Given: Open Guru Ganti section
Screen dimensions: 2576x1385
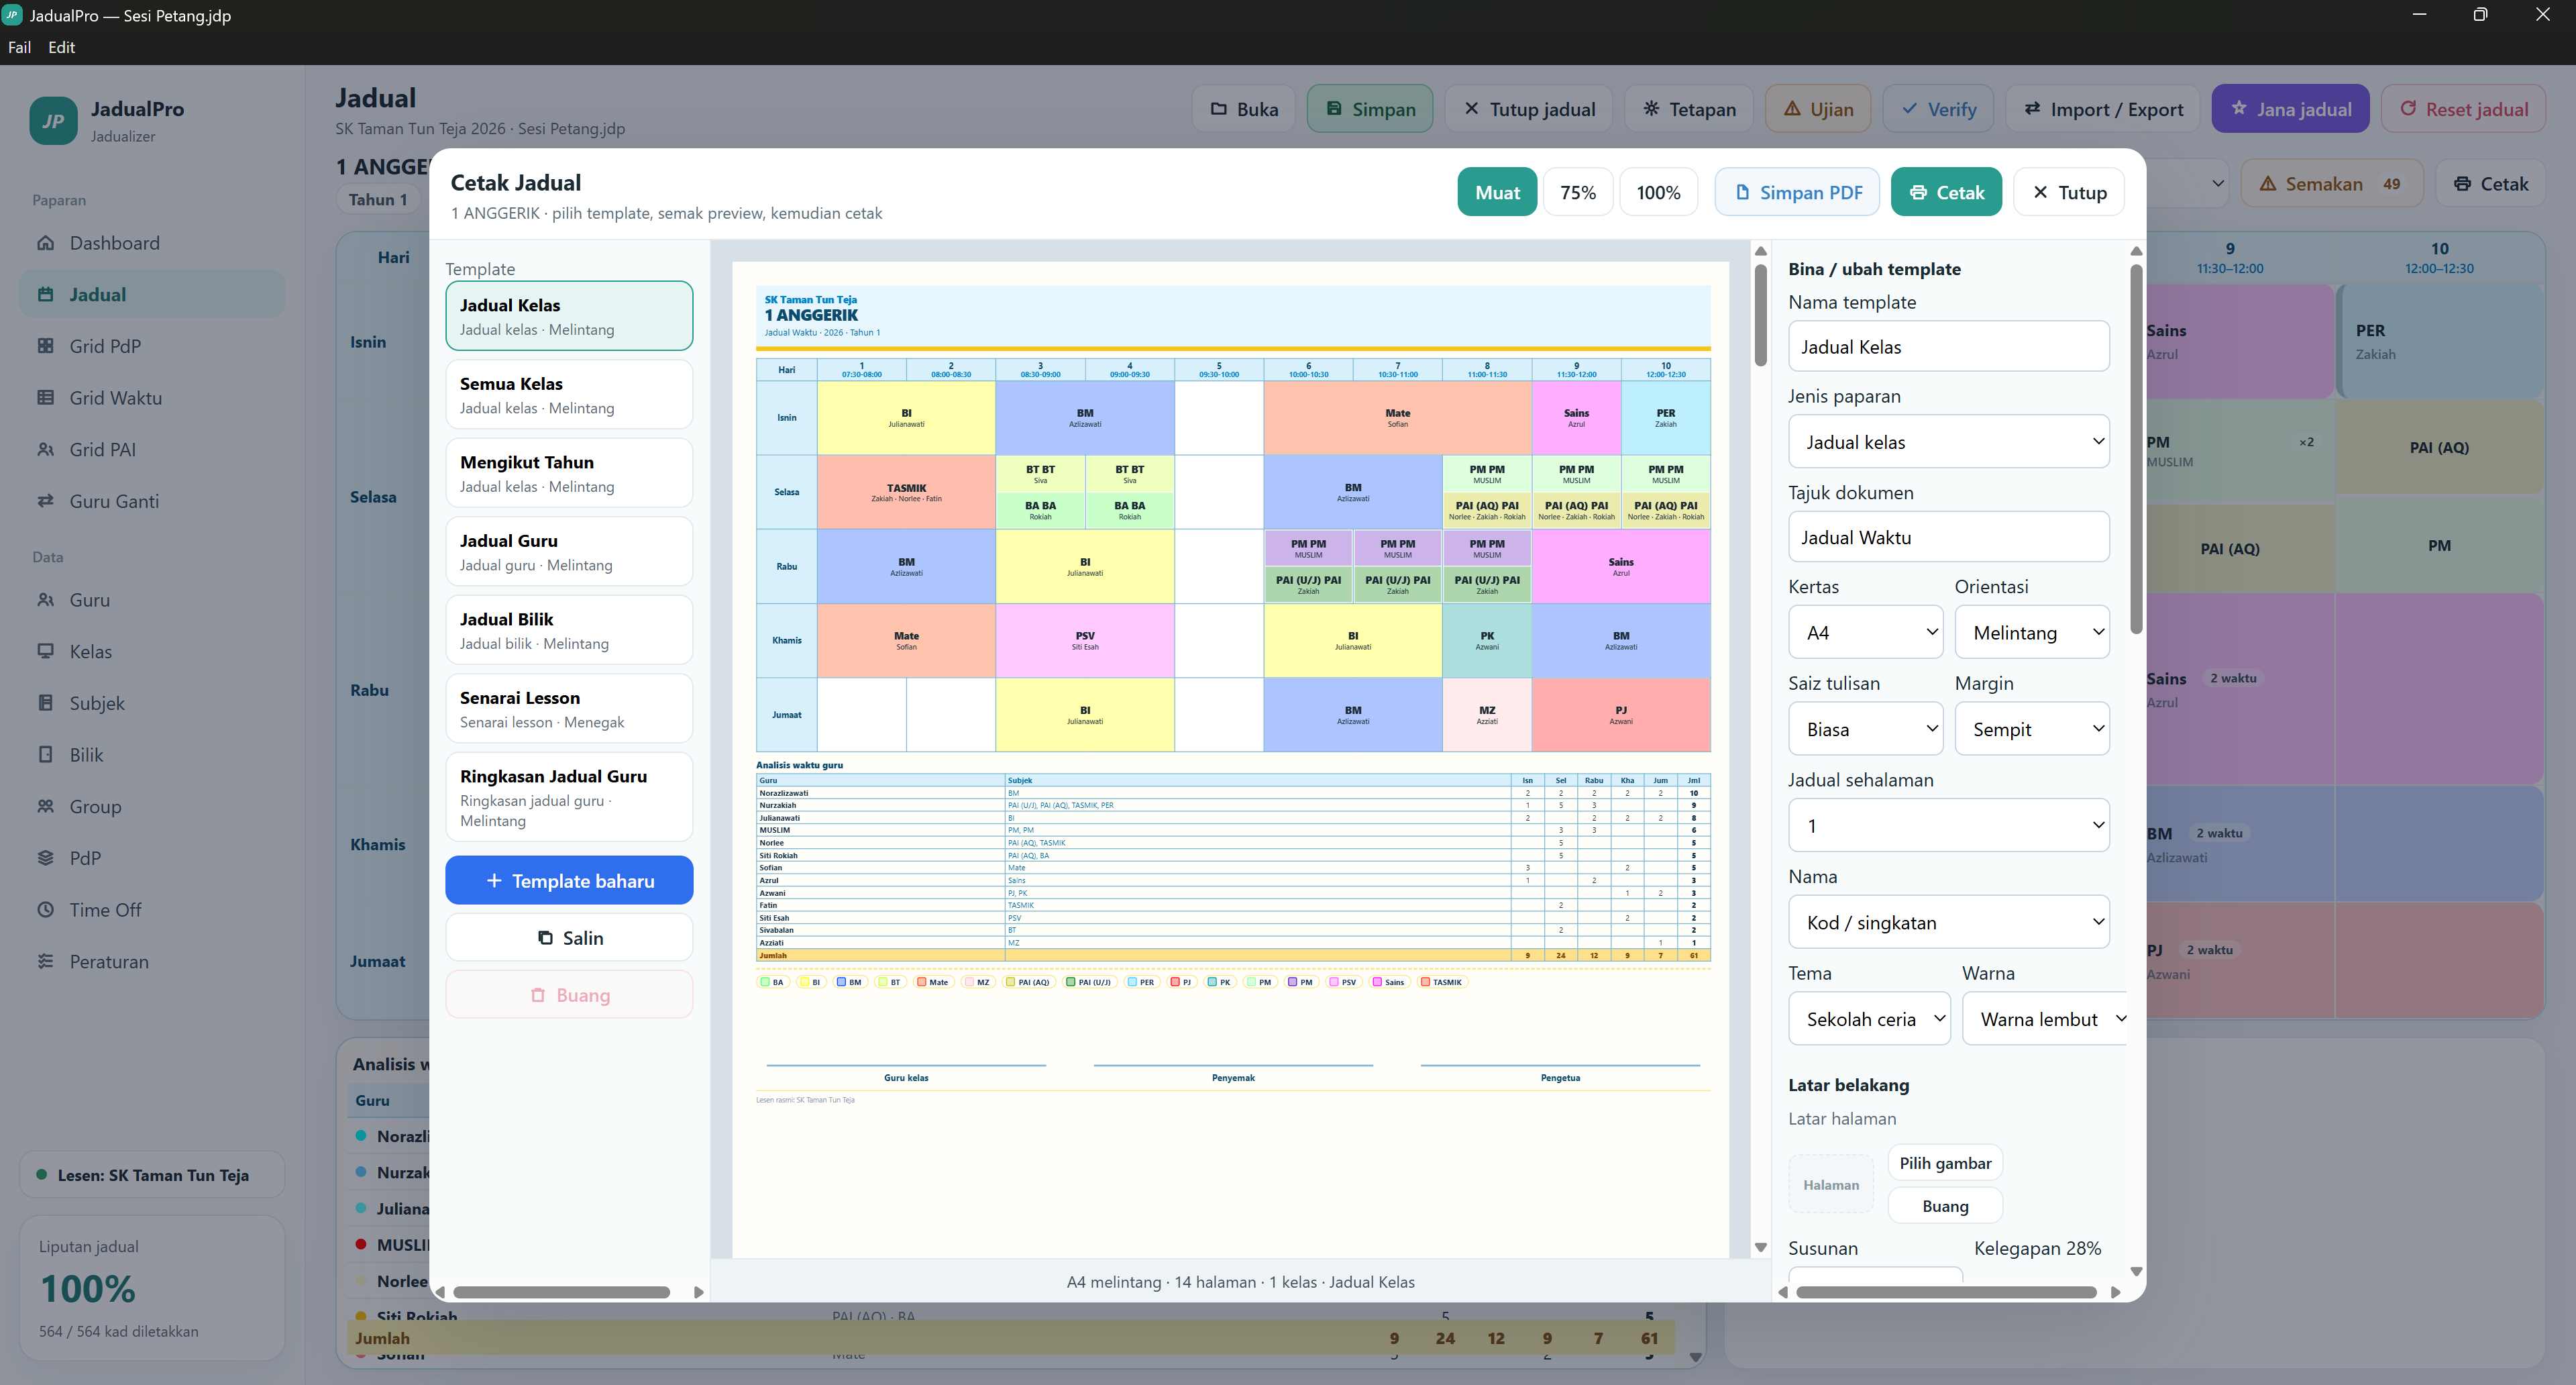Looking at the screenshot, I should coord(152,501).
